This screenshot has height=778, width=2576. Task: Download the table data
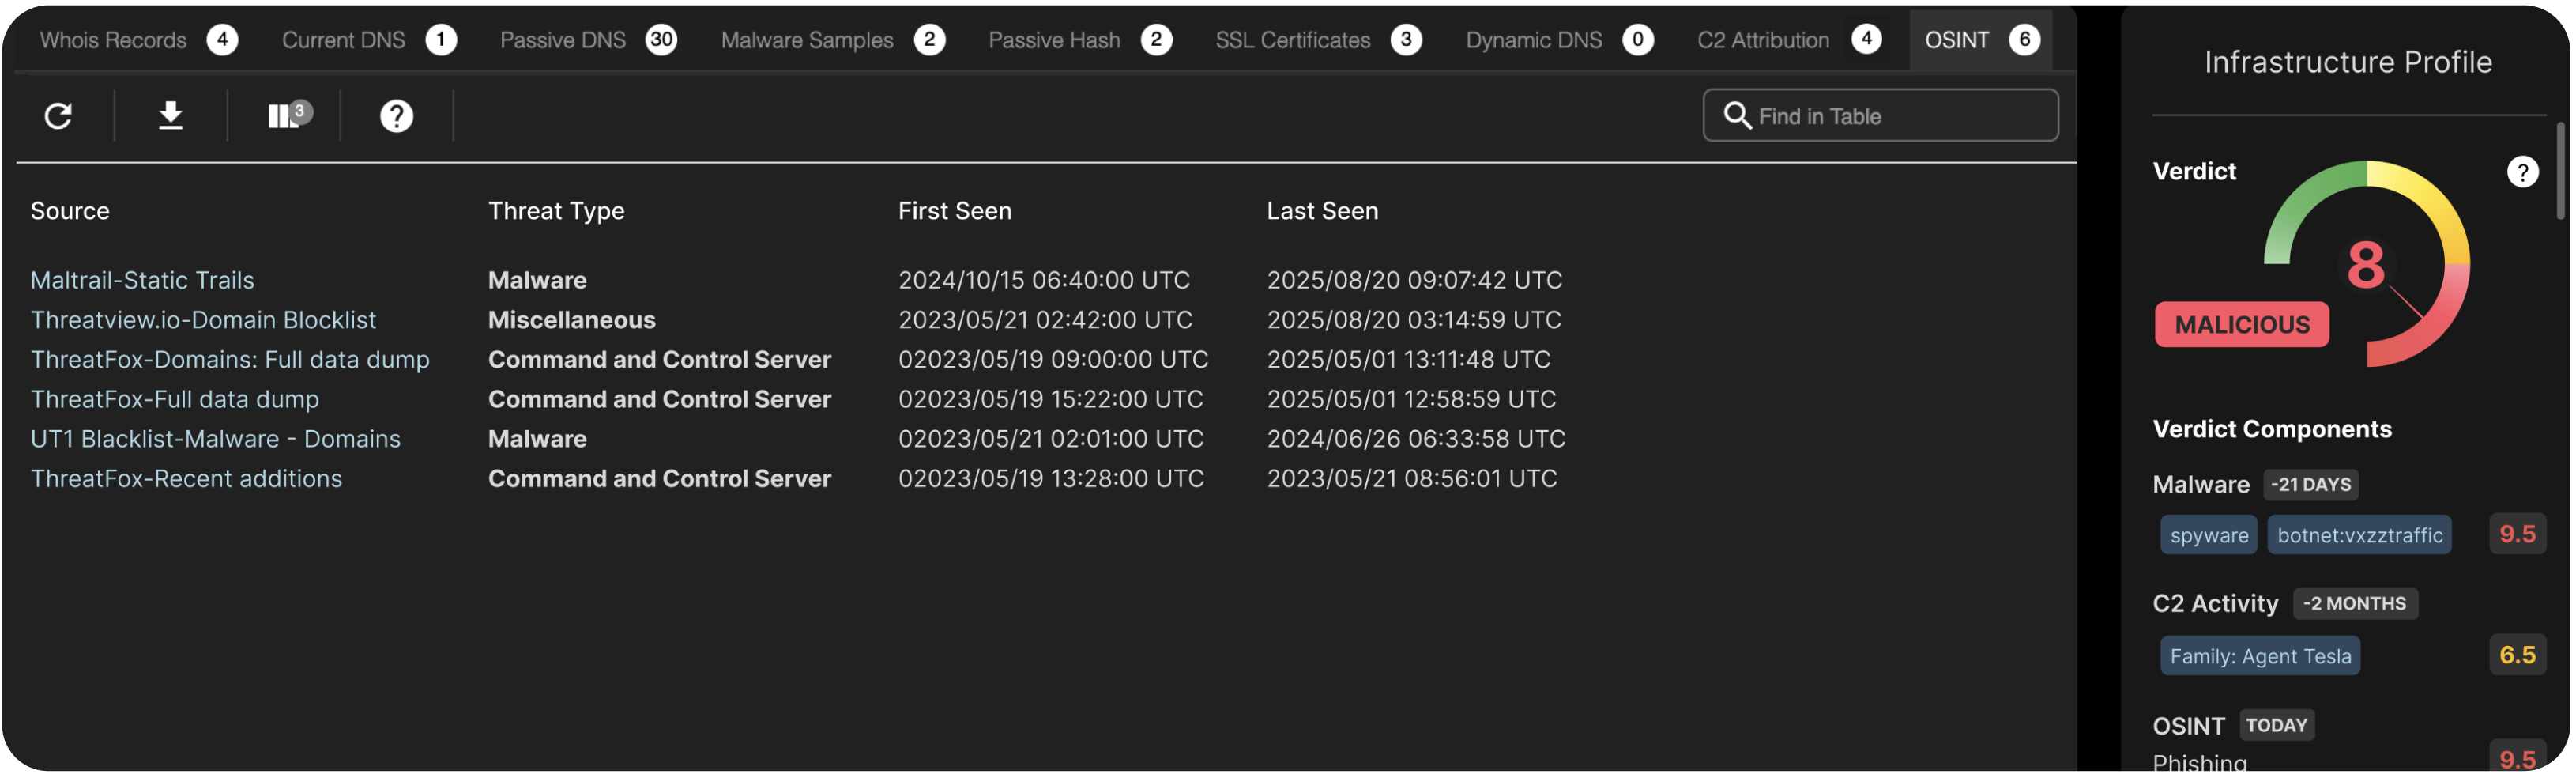[171, 116]
